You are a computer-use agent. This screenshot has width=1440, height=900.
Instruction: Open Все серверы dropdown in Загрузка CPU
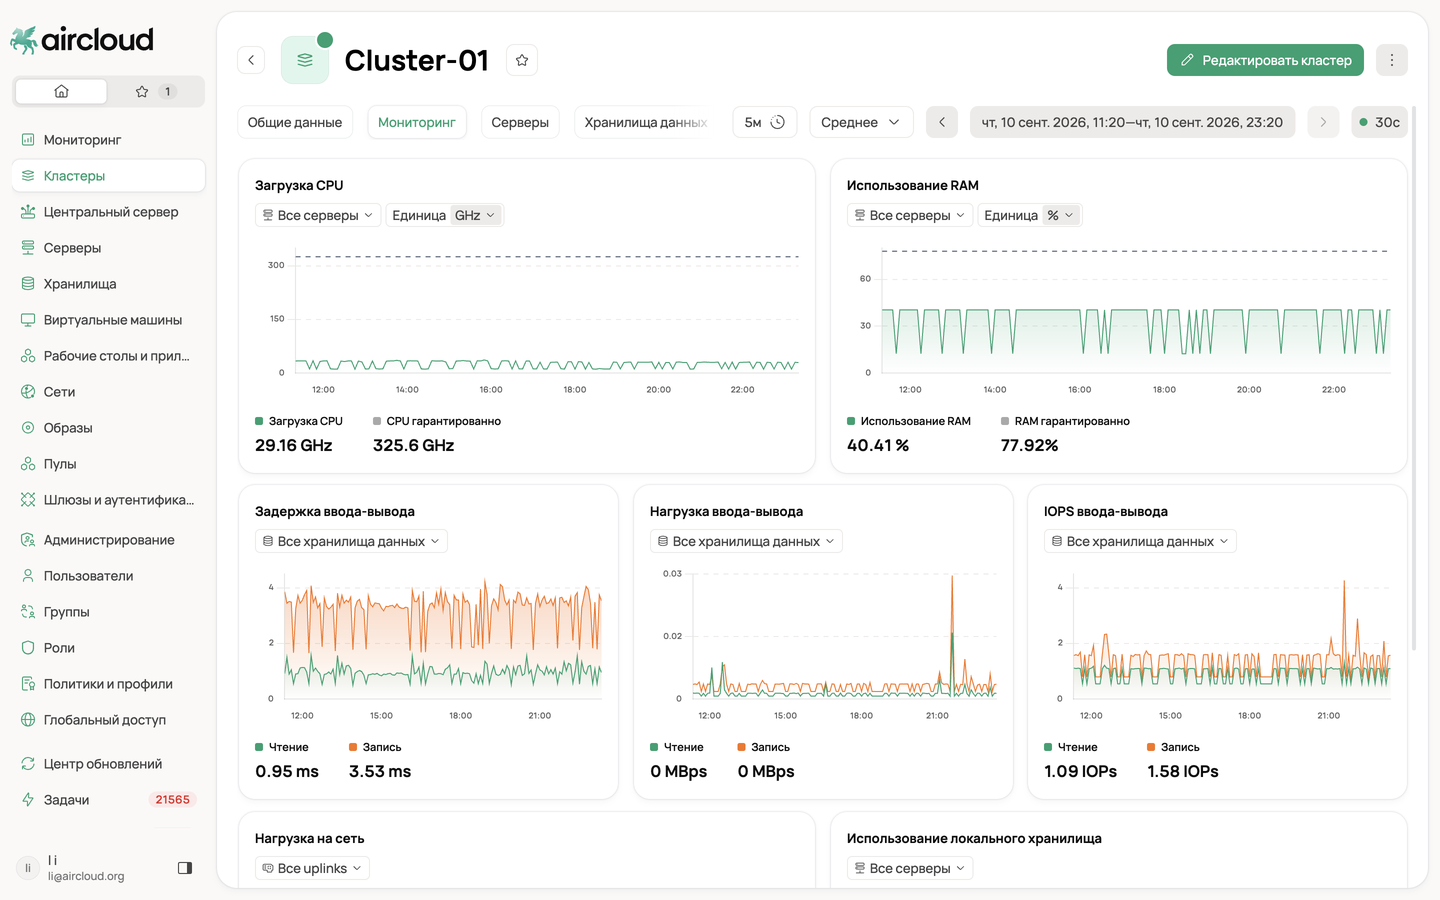318,215
